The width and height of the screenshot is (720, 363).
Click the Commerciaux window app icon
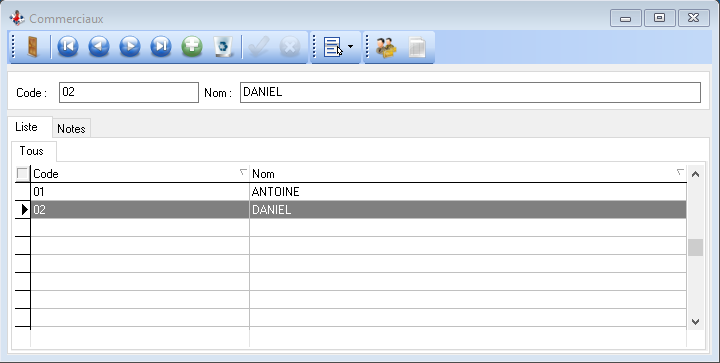tap(17, 18)
